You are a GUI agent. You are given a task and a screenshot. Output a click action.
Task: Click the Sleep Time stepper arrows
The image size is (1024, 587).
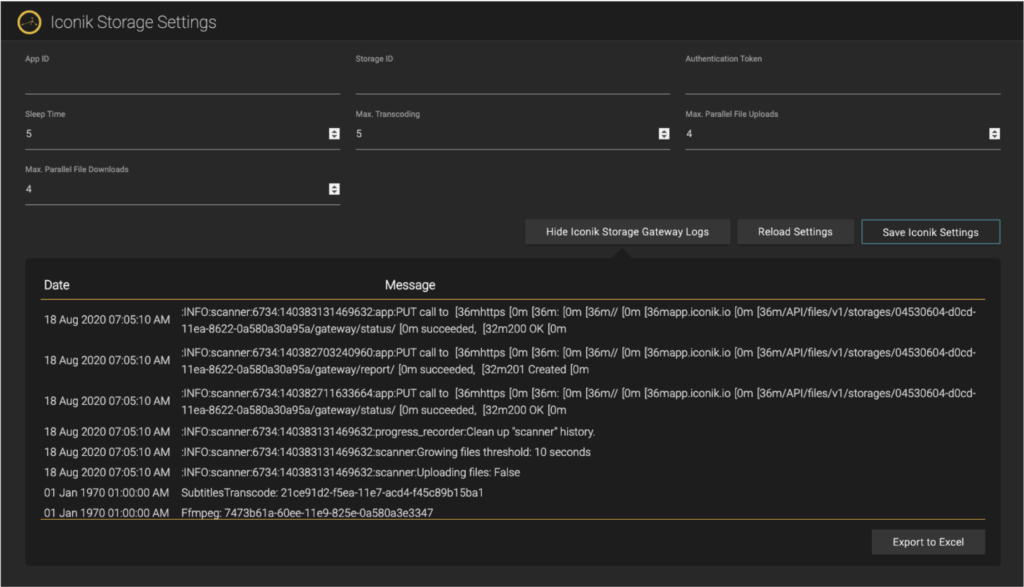[334, 134]
